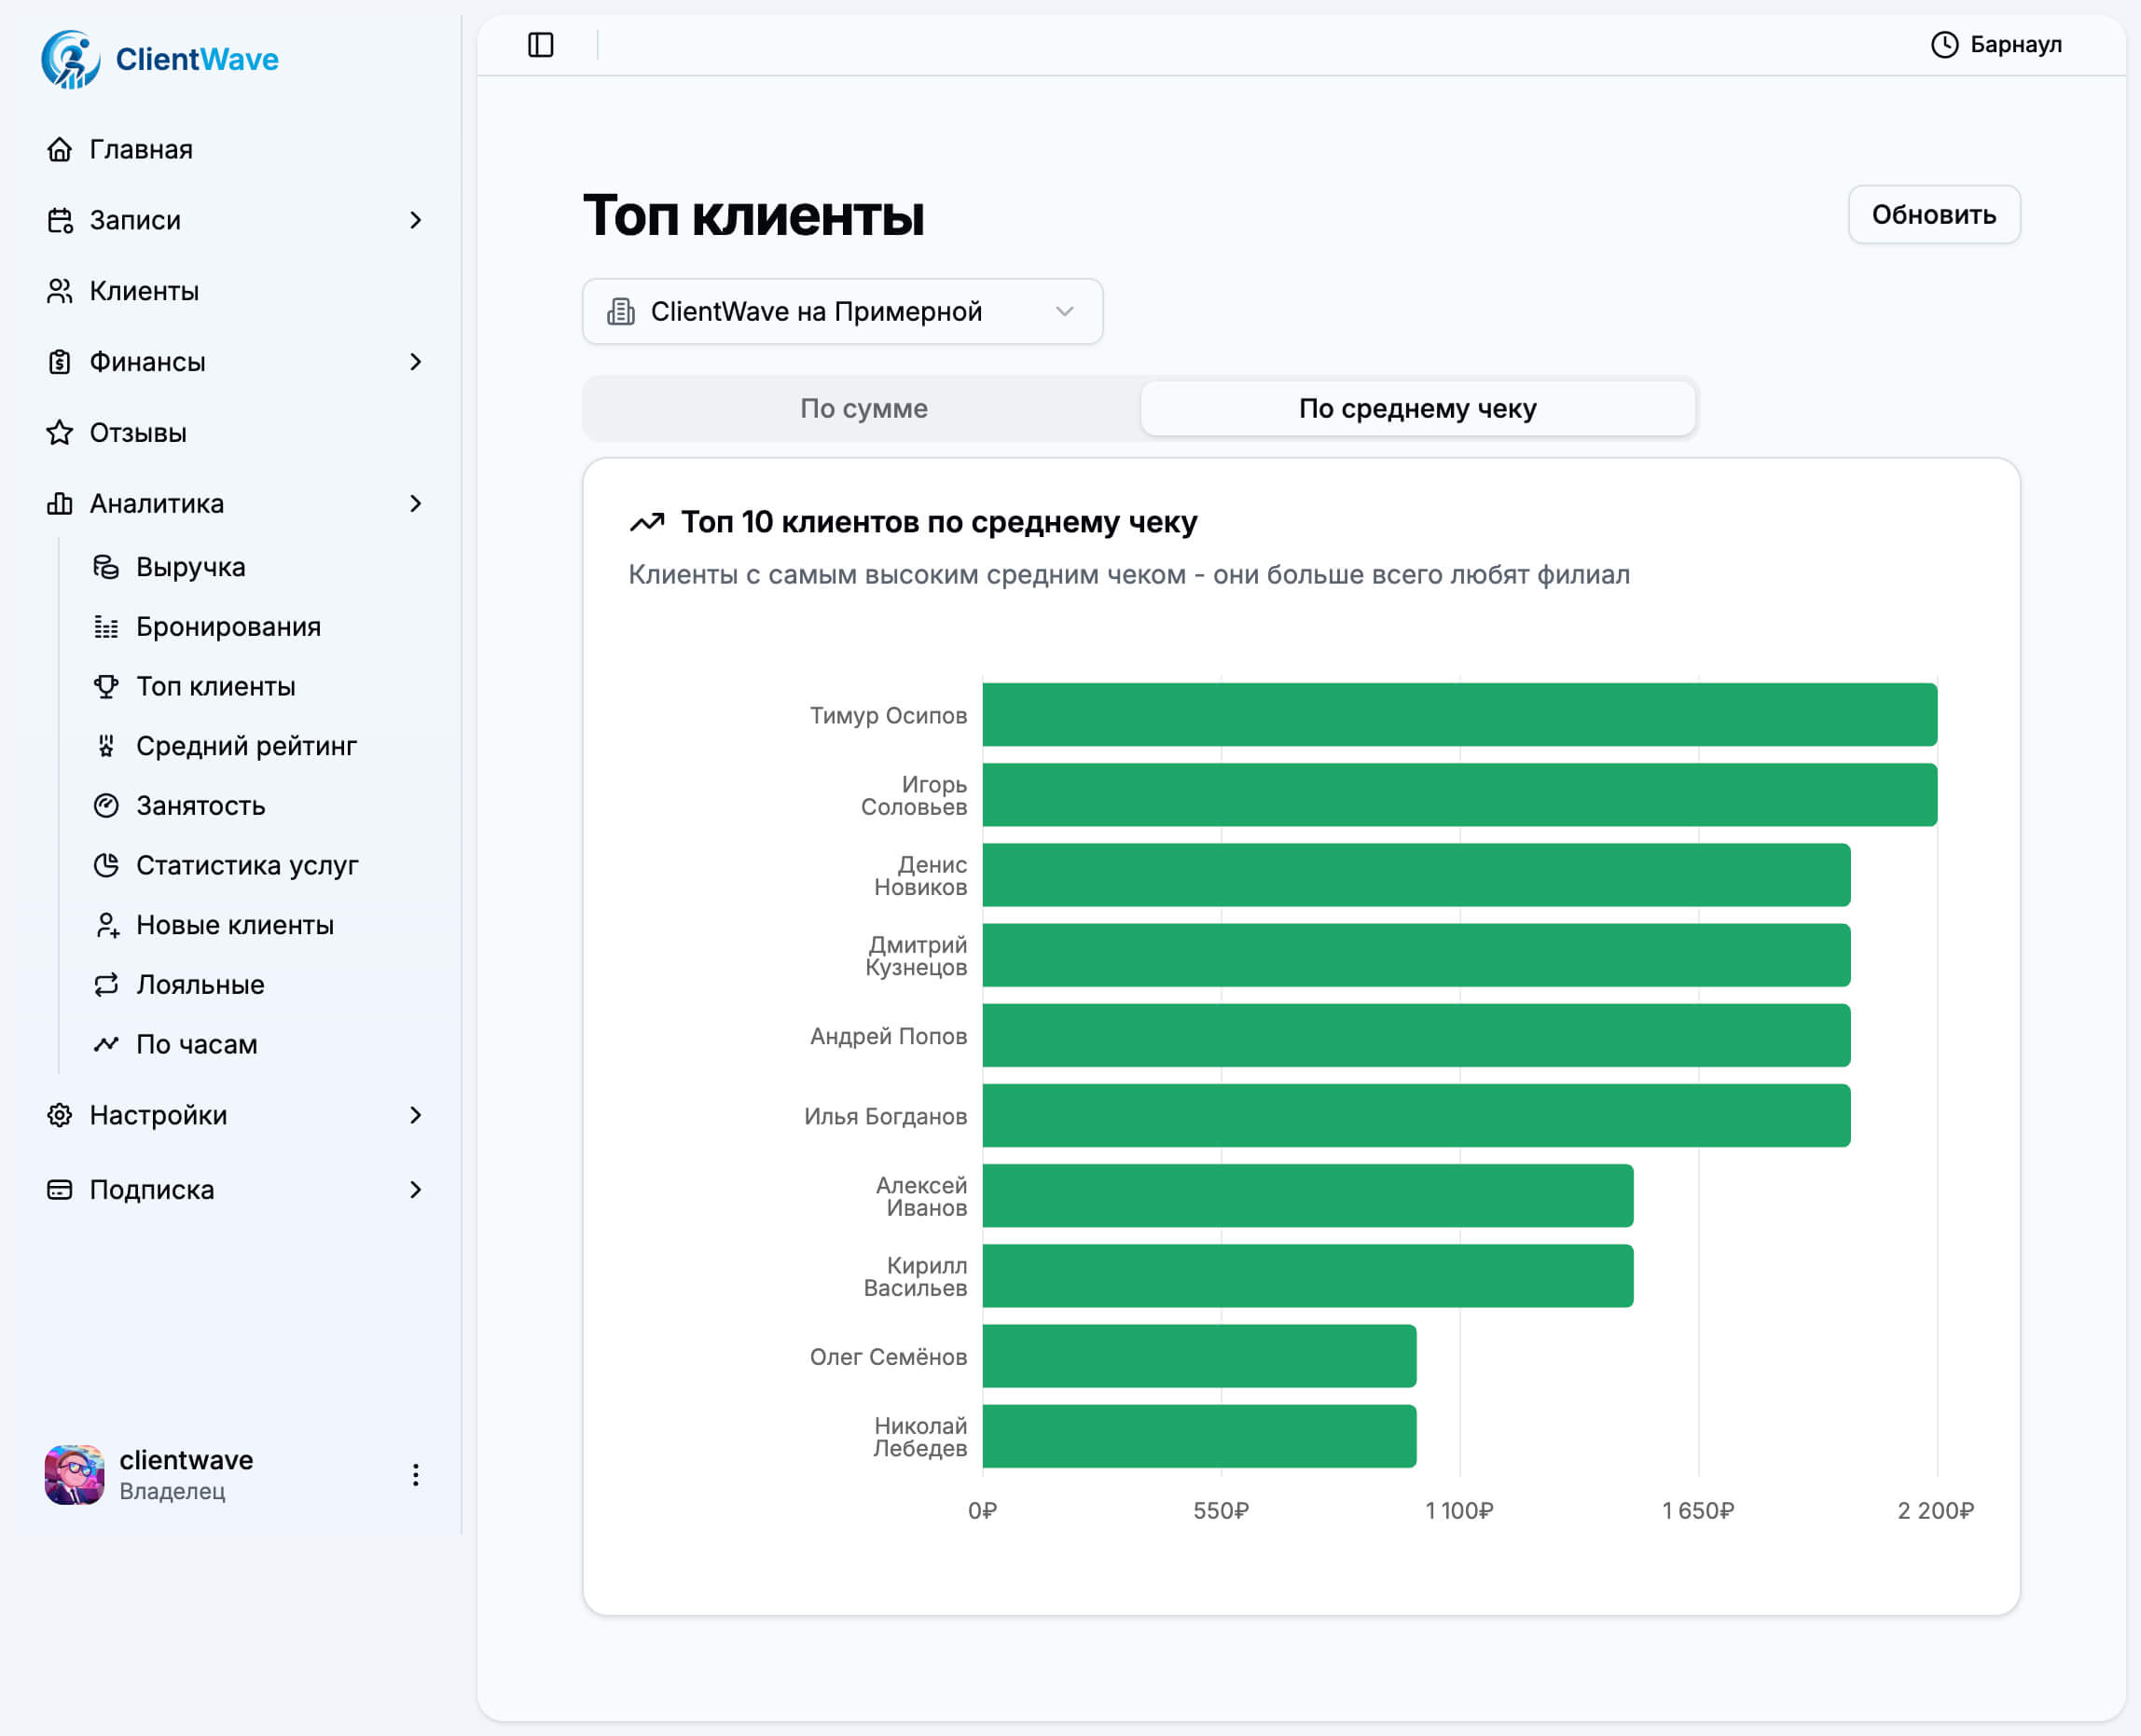Toggle the sidebar panel icon
This screenshot has height=1736, width=2141.
click(540, 45)
